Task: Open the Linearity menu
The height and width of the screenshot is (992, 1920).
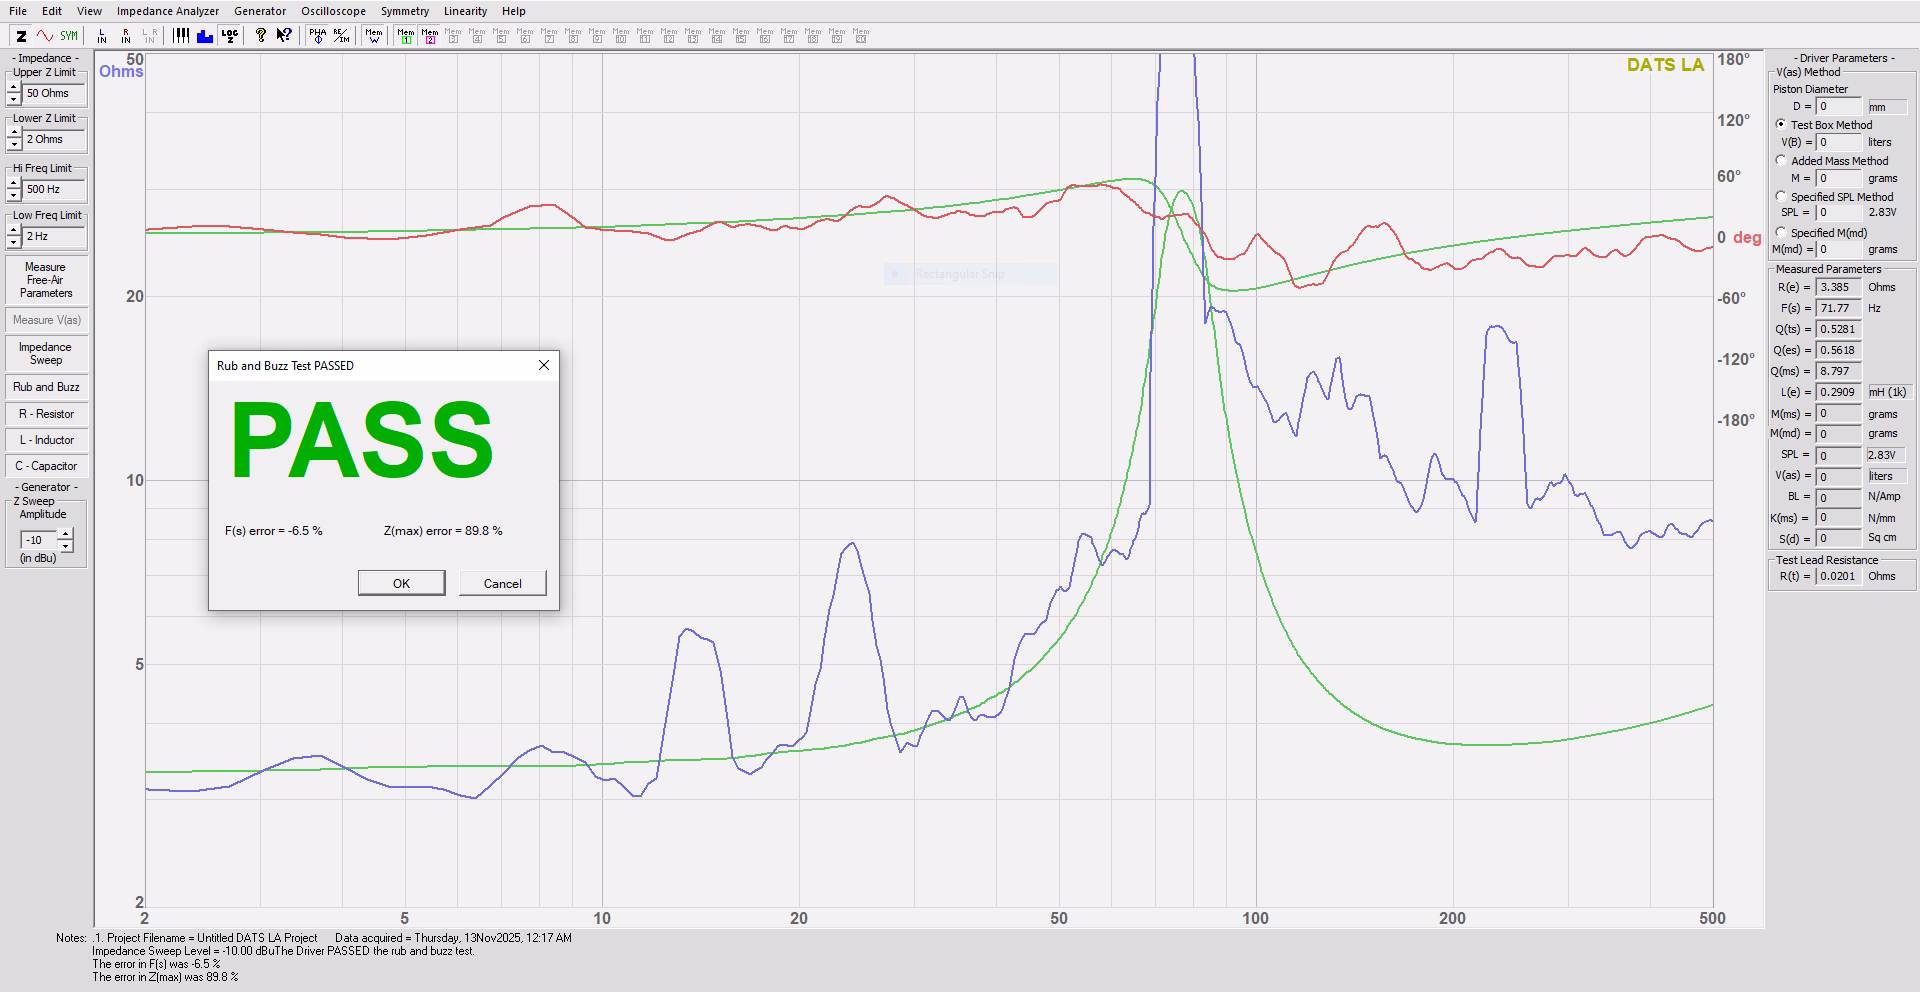Action: pos(465,11)
